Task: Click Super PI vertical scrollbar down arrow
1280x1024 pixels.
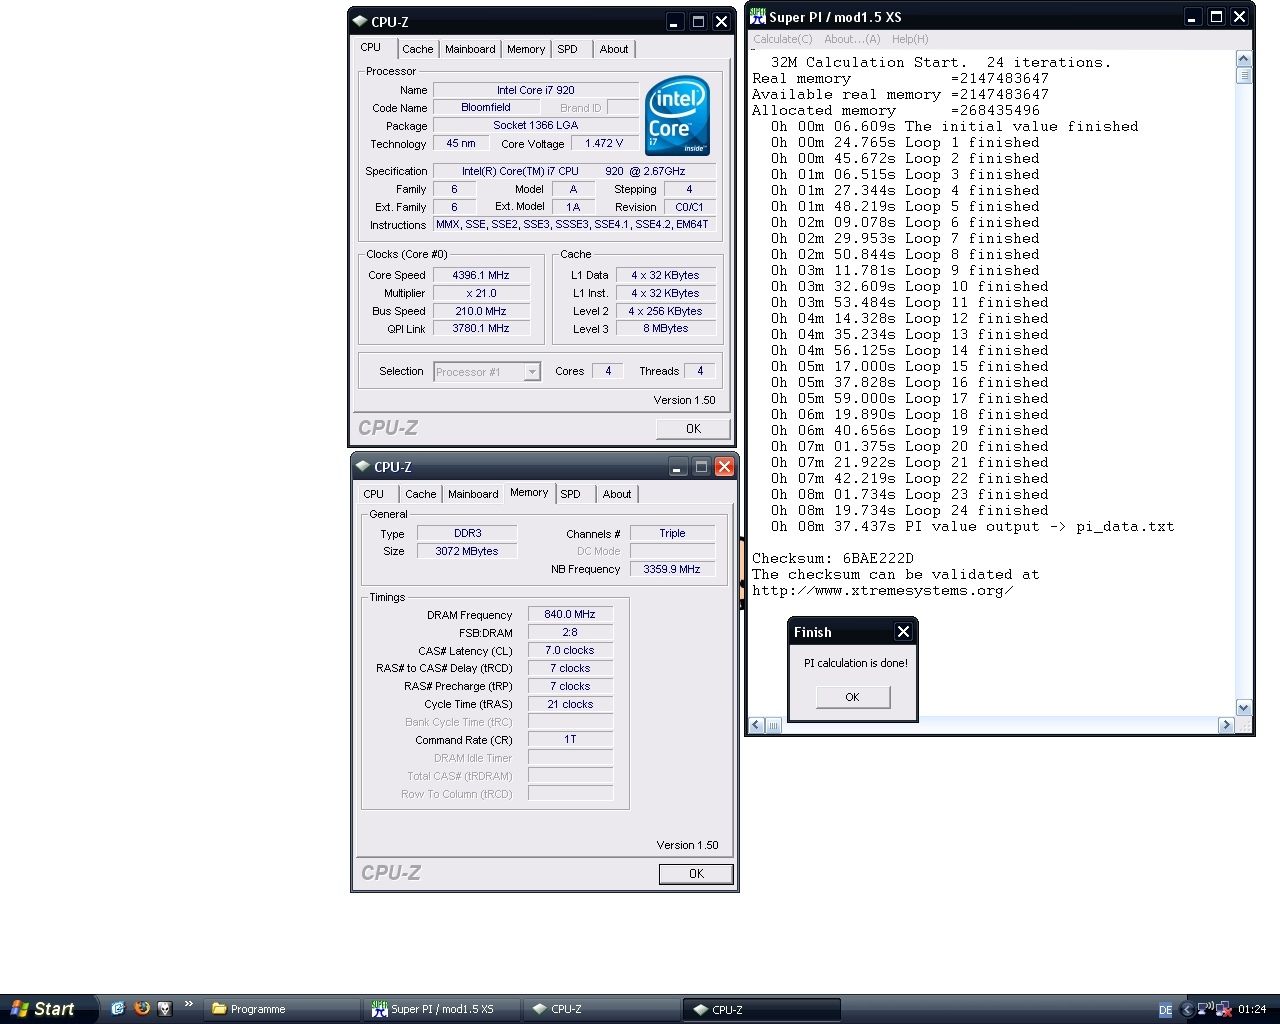Action: (x=1244, y=707)
